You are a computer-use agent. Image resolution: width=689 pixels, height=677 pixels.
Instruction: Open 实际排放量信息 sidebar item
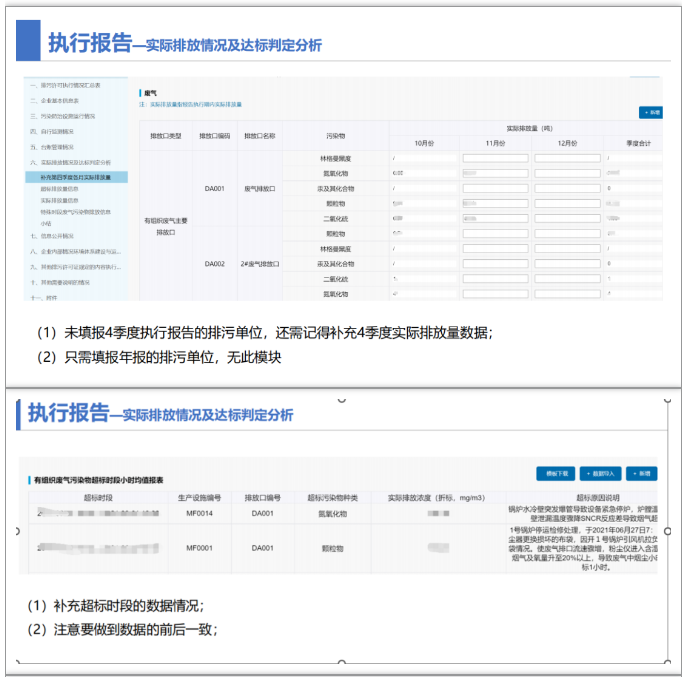pyautogui.click(x=60, y=200)
